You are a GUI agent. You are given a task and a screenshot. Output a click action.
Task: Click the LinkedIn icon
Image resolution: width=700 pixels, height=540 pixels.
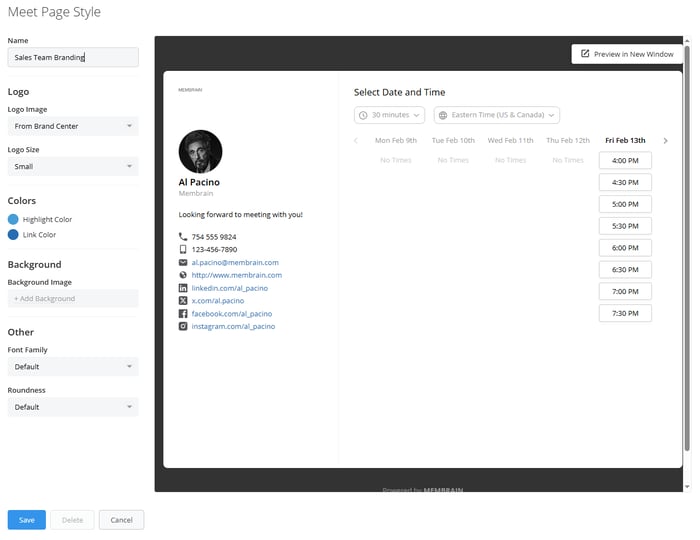click(x=183, y=288)
